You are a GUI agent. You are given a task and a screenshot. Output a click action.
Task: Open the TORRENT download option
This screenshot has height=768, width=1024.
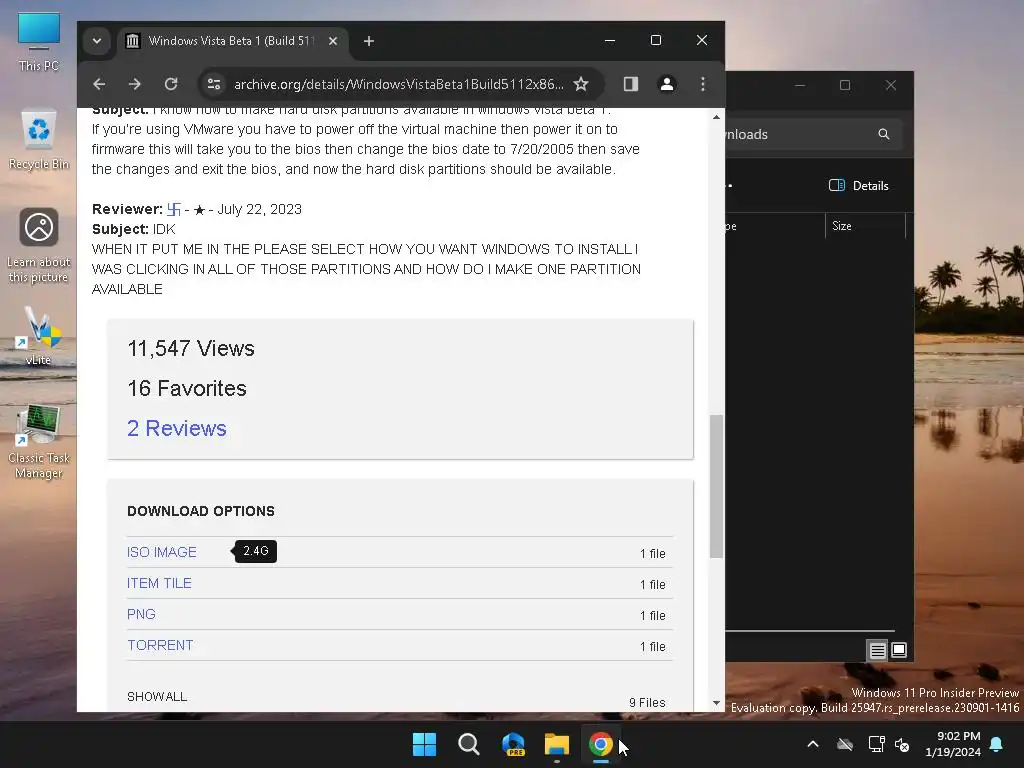coord(160,645)
